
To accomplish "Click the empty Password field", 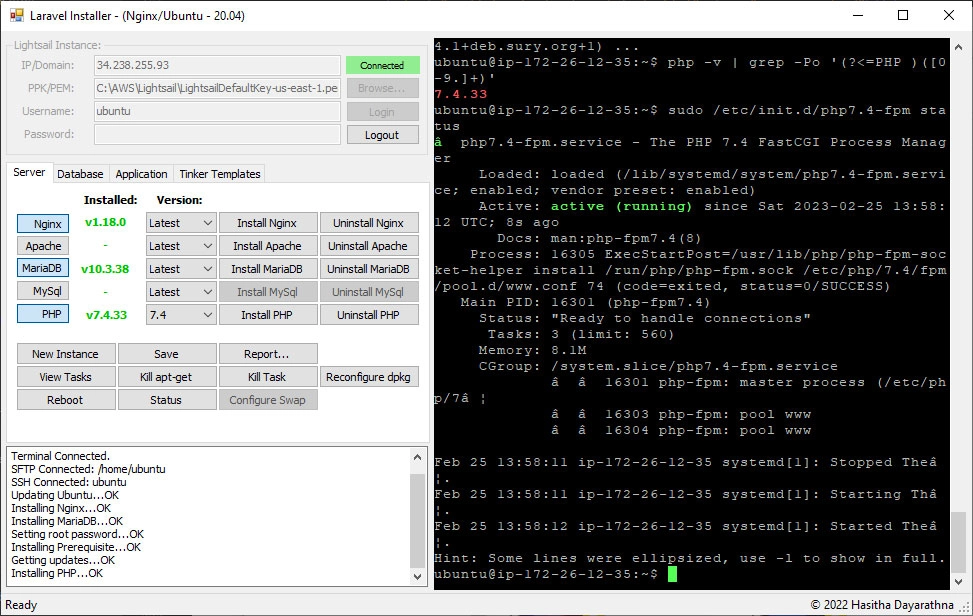I will pyautogui.click(x=217, y=134).
